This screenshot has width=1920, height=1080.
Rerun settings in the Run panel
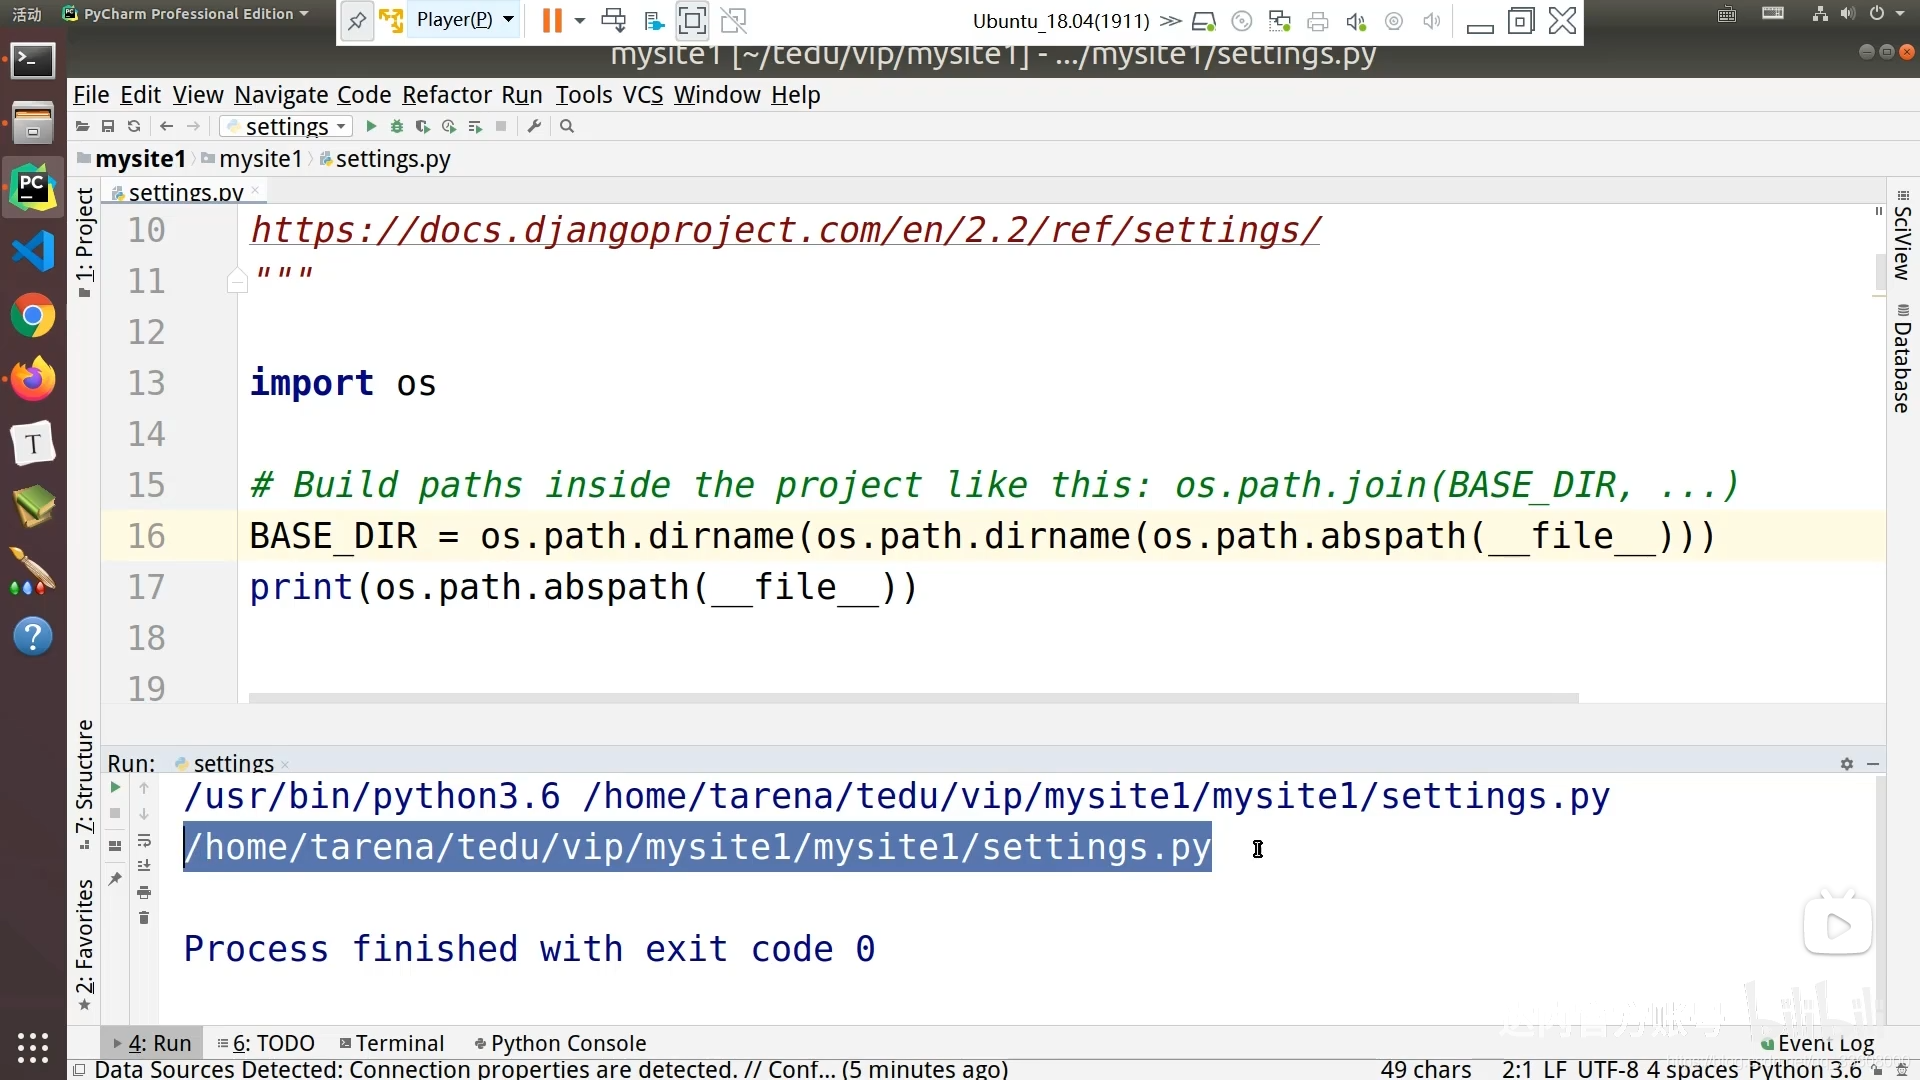coord(115,788)
